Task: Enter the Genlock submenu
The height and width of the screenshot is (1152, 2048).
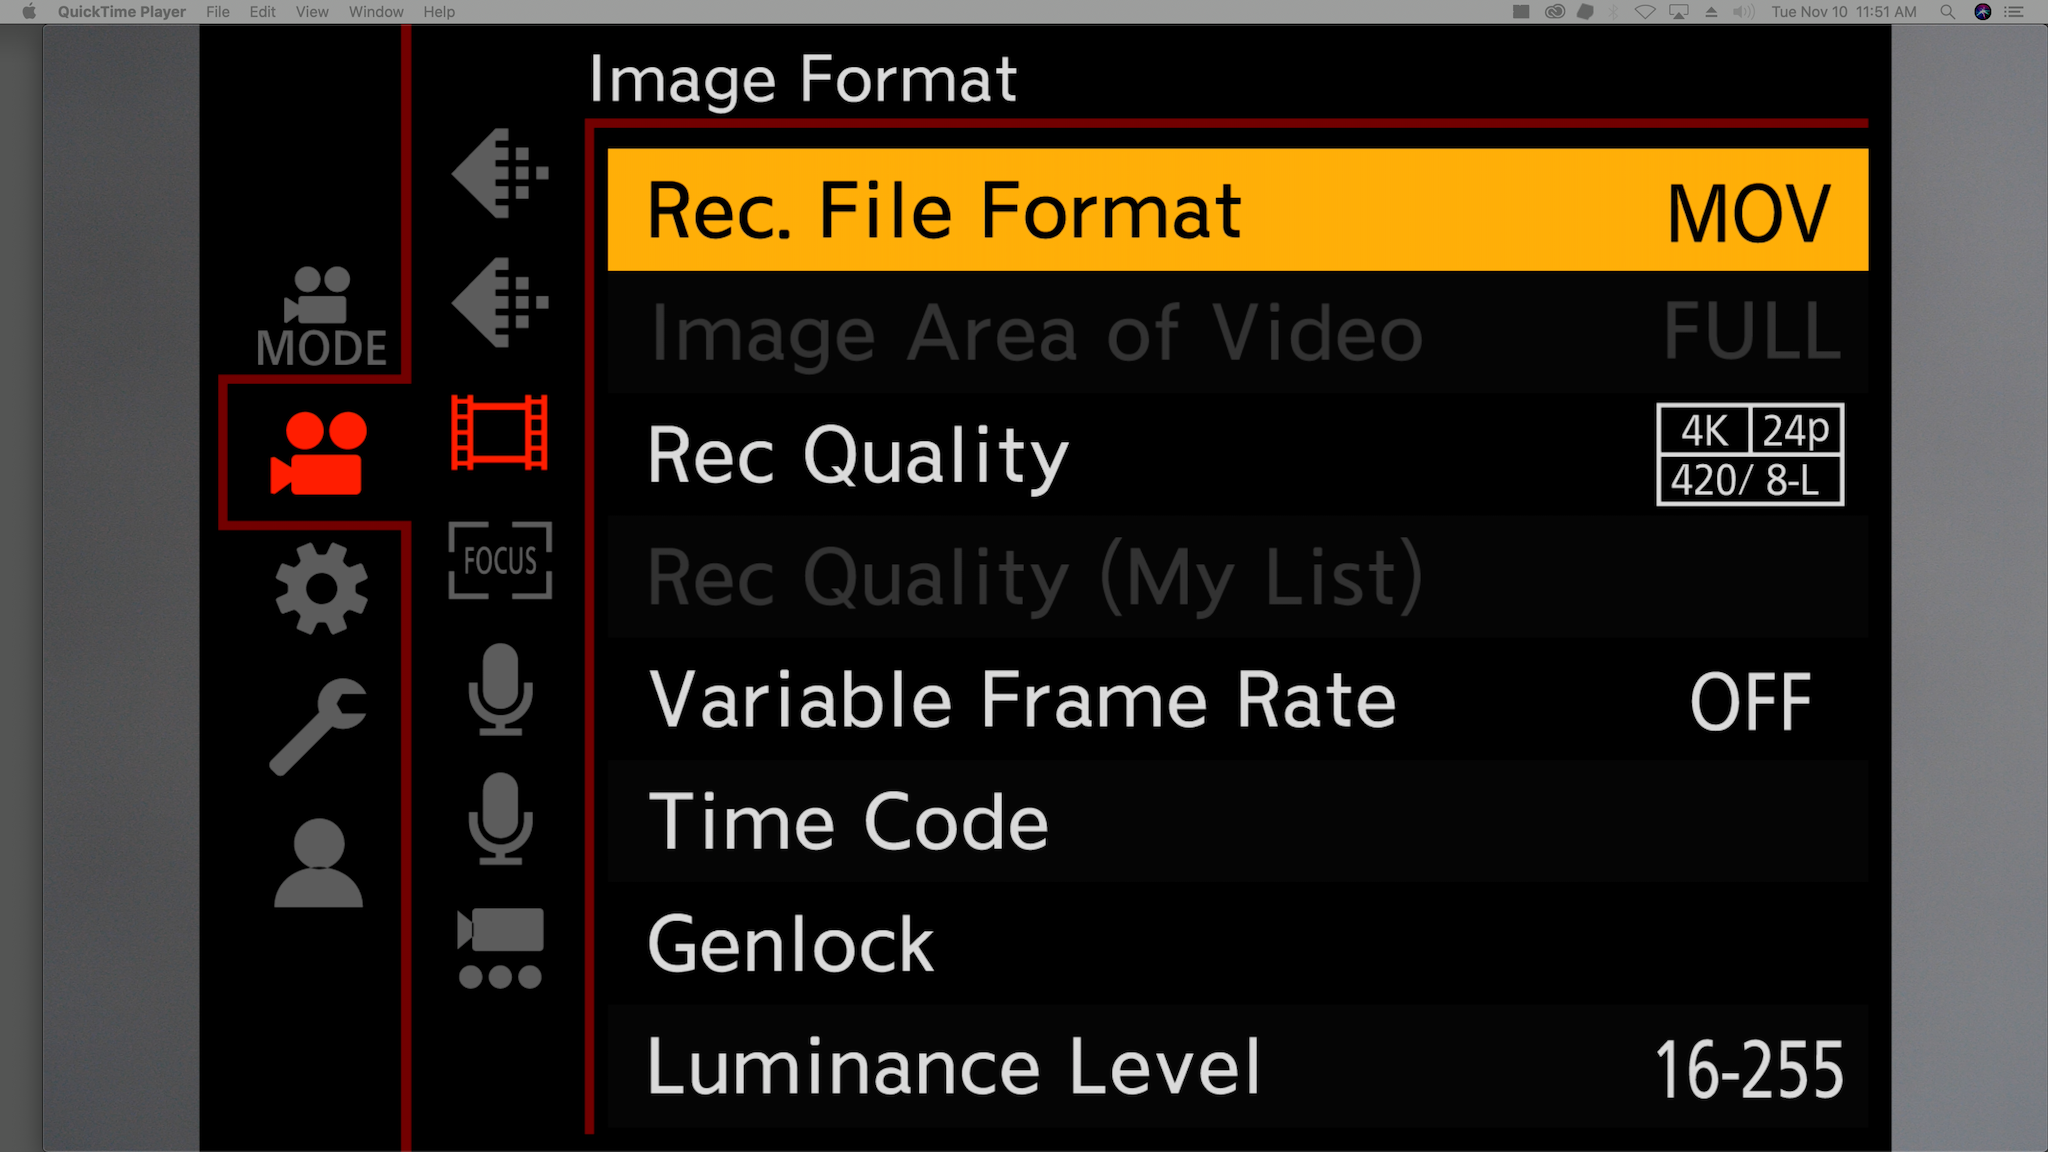Action: click(x=1237, y=944)
